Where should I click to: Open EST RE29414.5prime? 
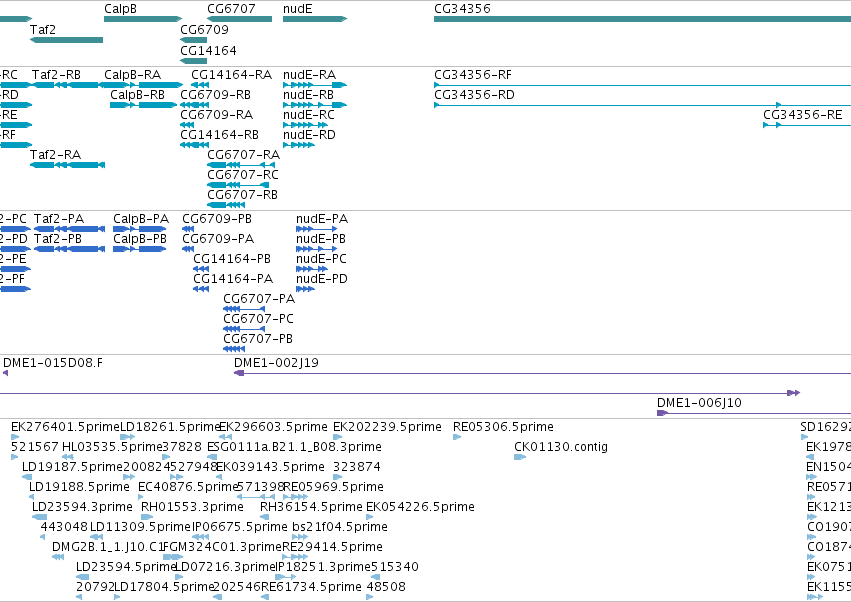tap(333, 547)
